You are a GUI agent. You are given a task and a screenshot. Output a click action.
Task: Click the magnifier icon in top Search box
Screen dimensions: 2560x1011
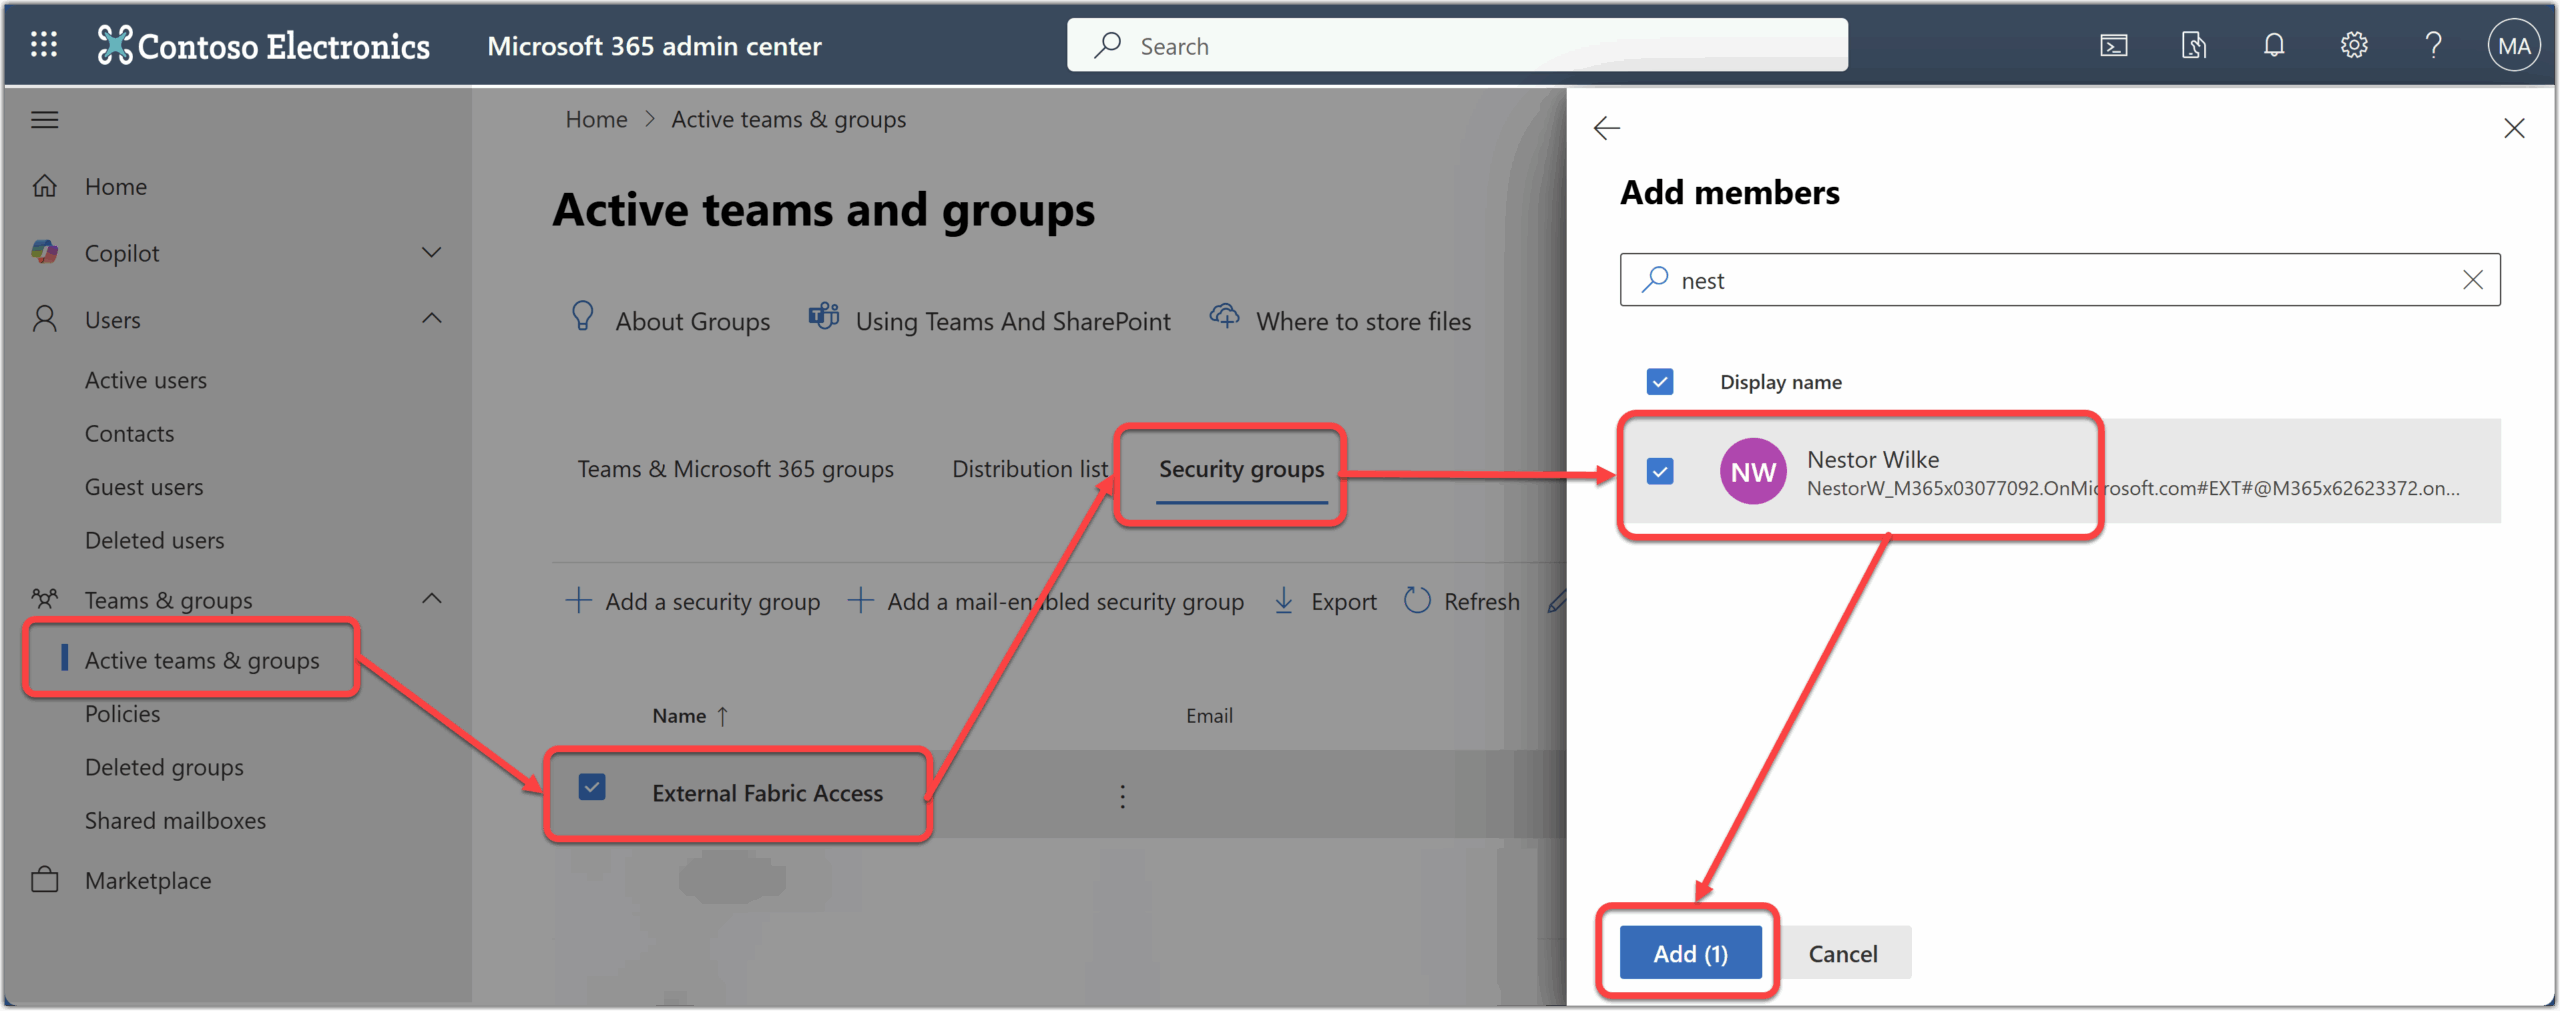(x=1107, y=46)
